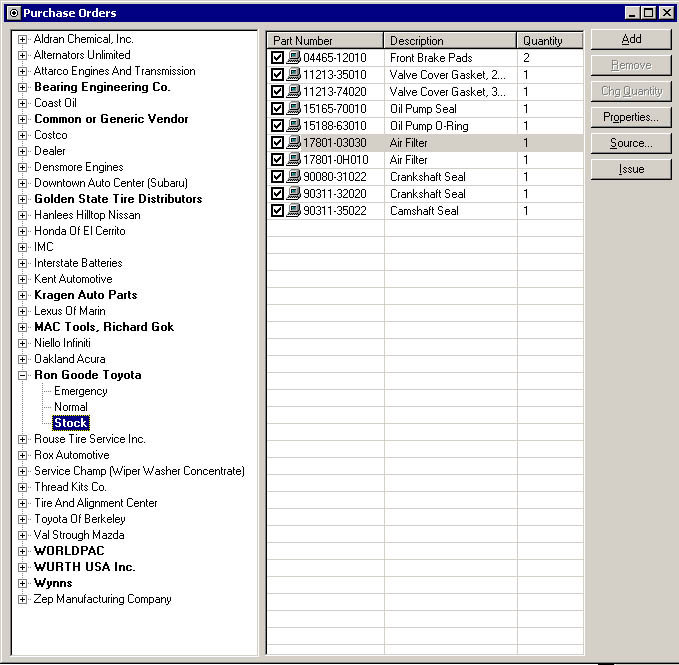Select WURTH USA Inc. in vendor tree

84,567
